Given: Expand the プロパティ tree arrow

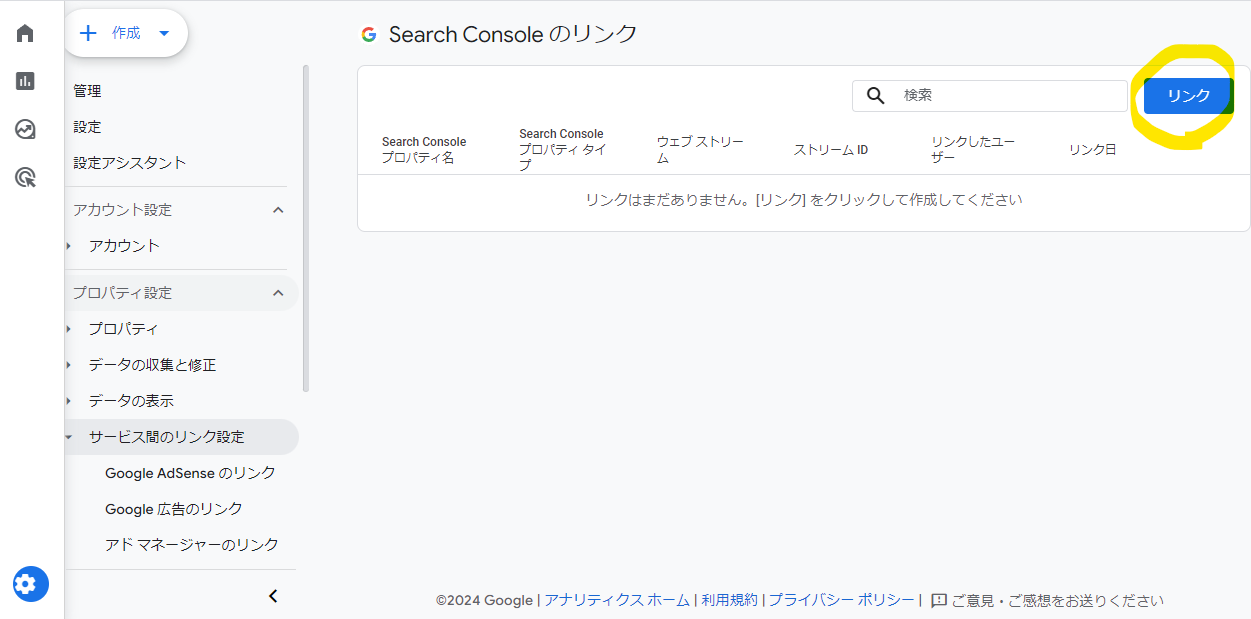Looking at the screenshot, I should click(69, 329).
